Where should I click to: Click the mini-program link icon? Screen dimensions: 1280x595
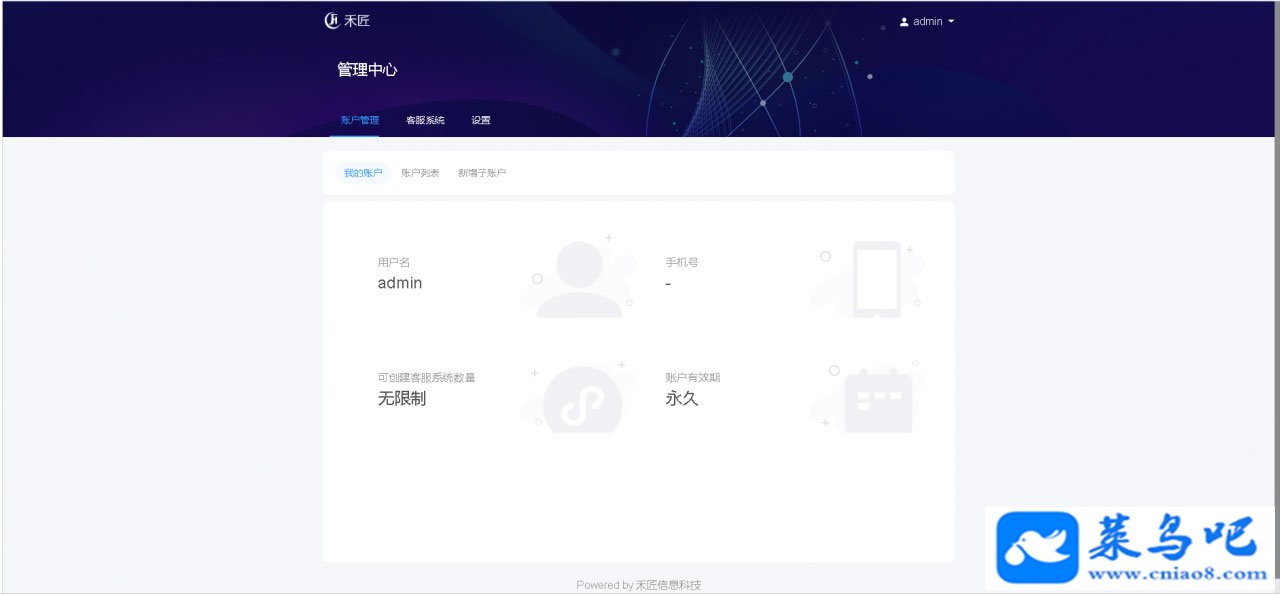click(582, 401)
